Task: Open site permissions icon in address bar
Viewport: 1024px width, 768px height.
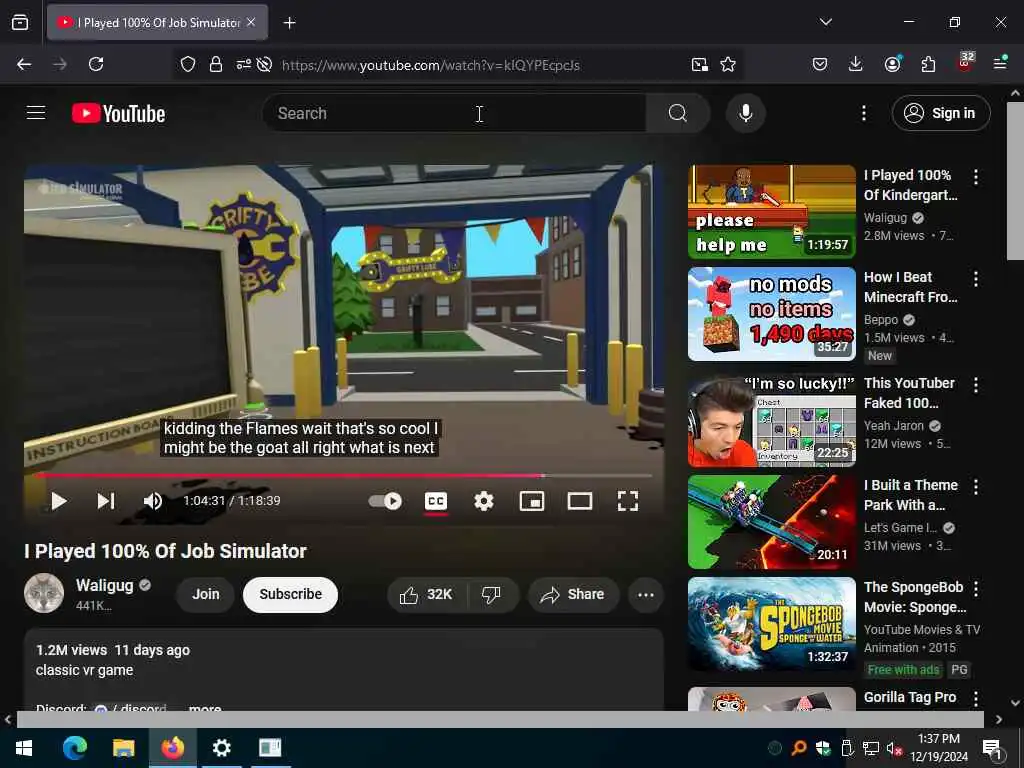Action: 244,64
